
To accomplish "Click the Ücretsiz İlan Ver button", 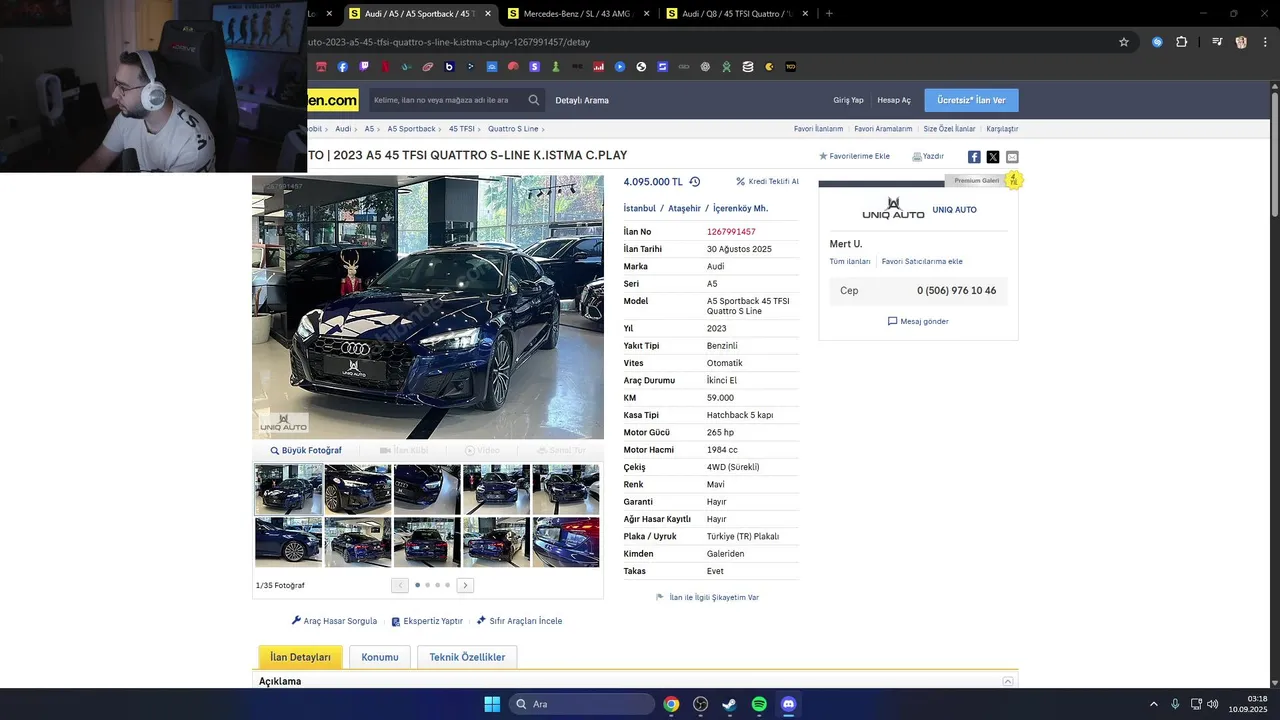I will (971, 100).
